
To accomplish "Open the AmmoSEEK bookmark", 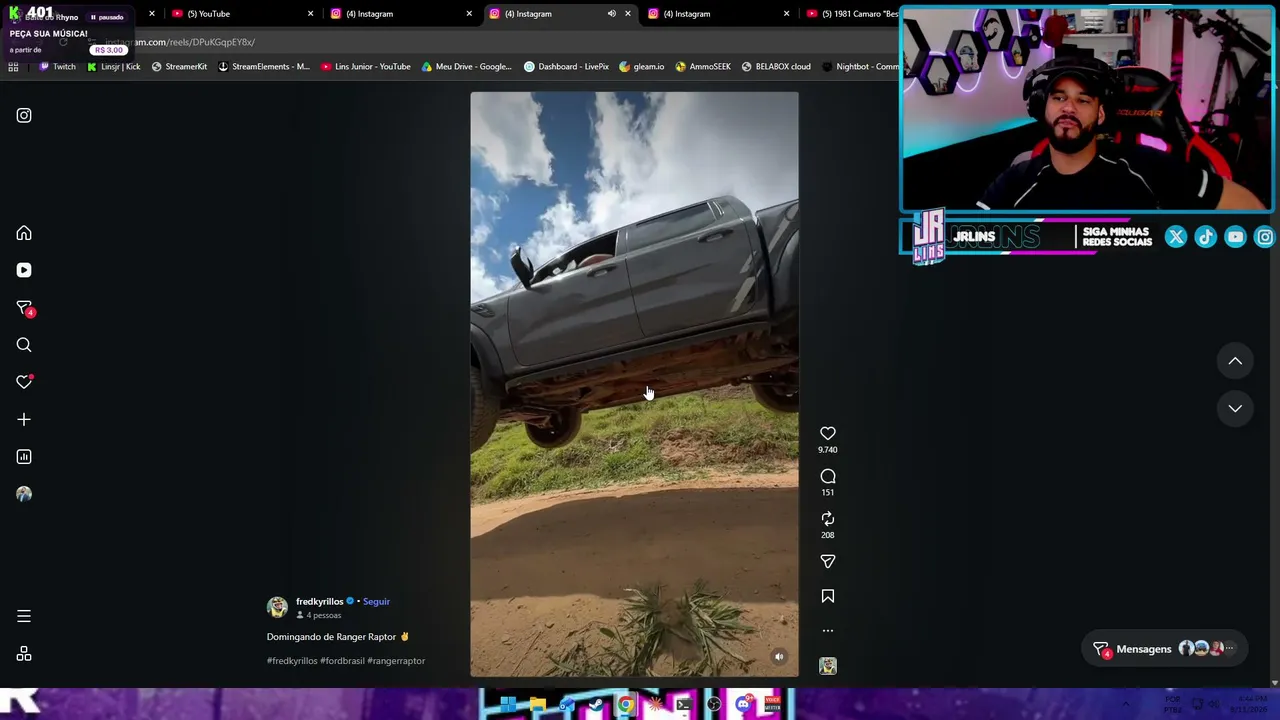I will [703, 67].
